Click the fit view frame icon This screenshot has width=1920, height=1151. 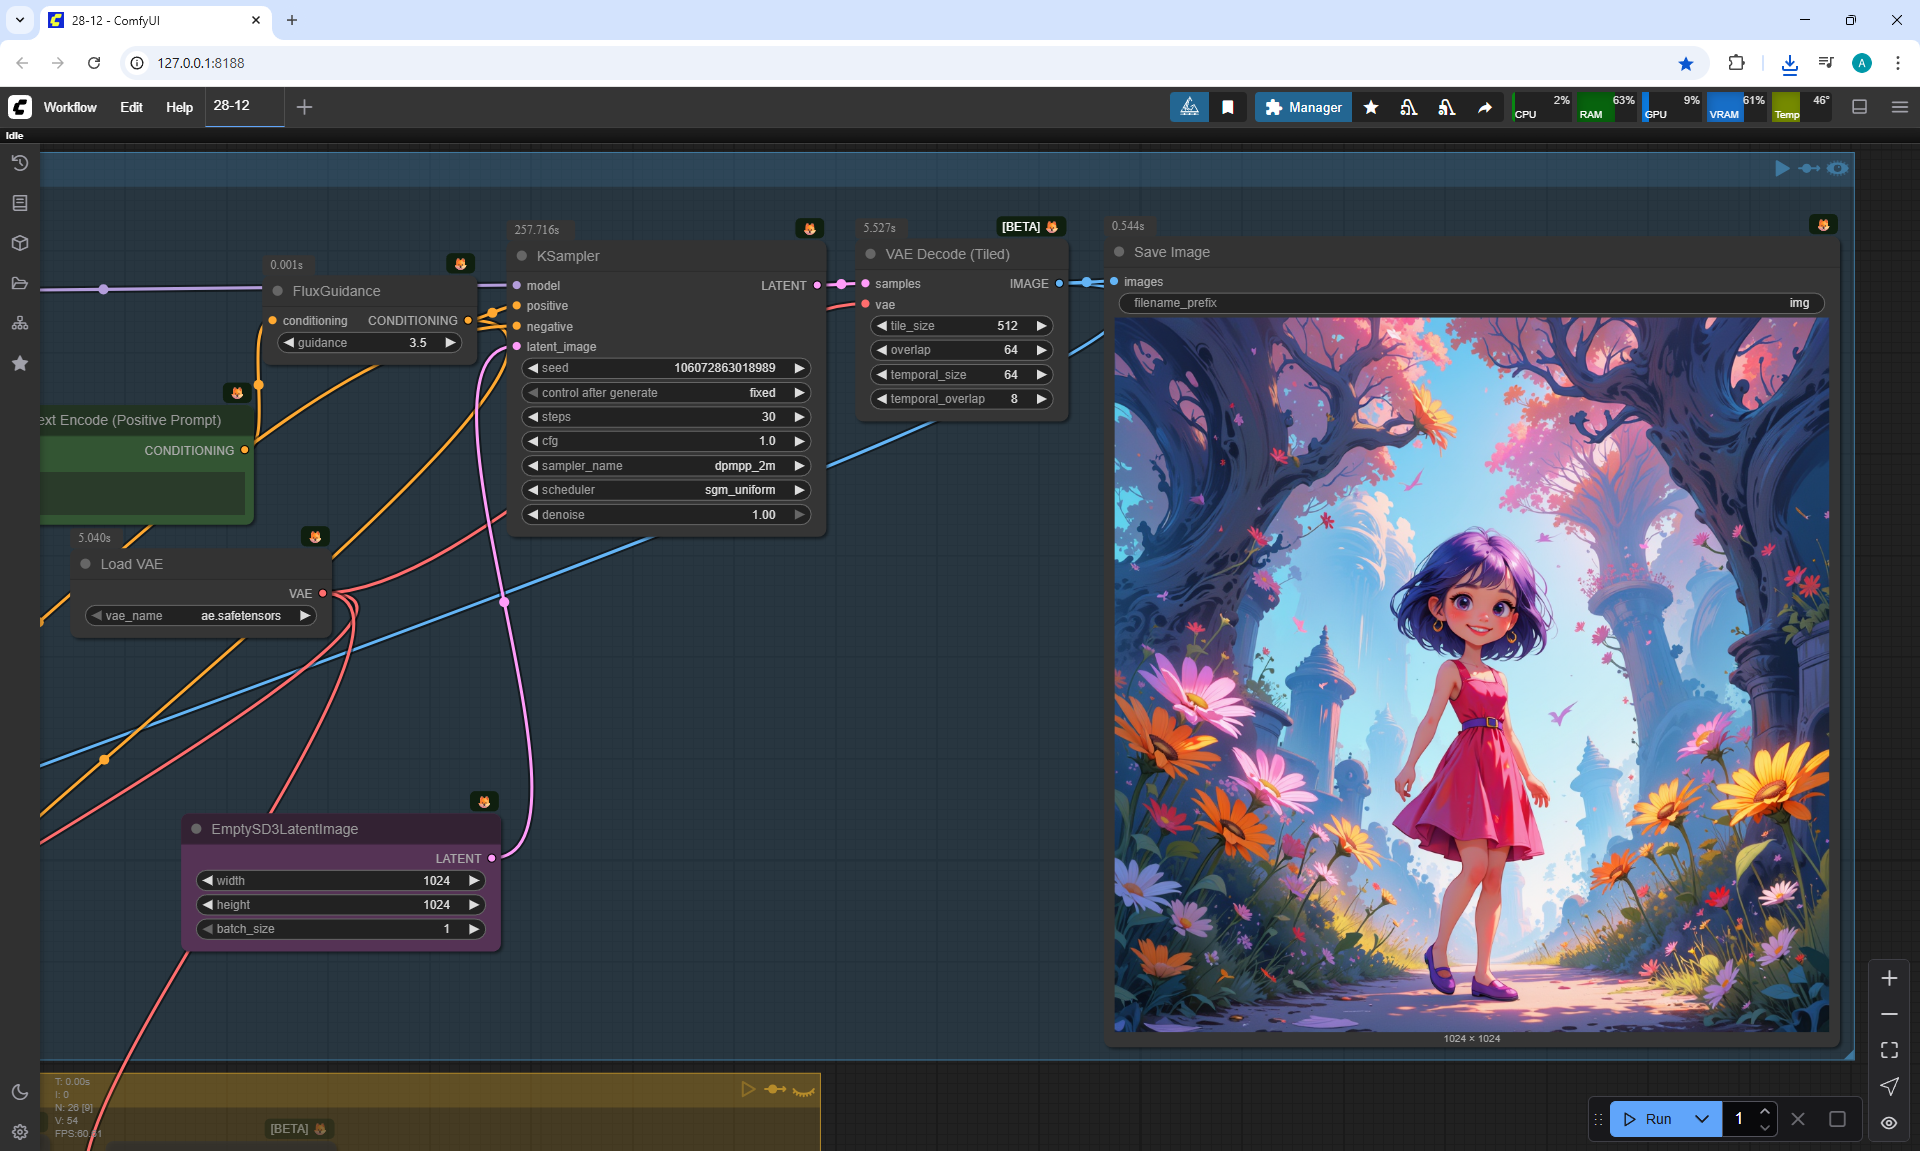(x=1889, y=1050)
